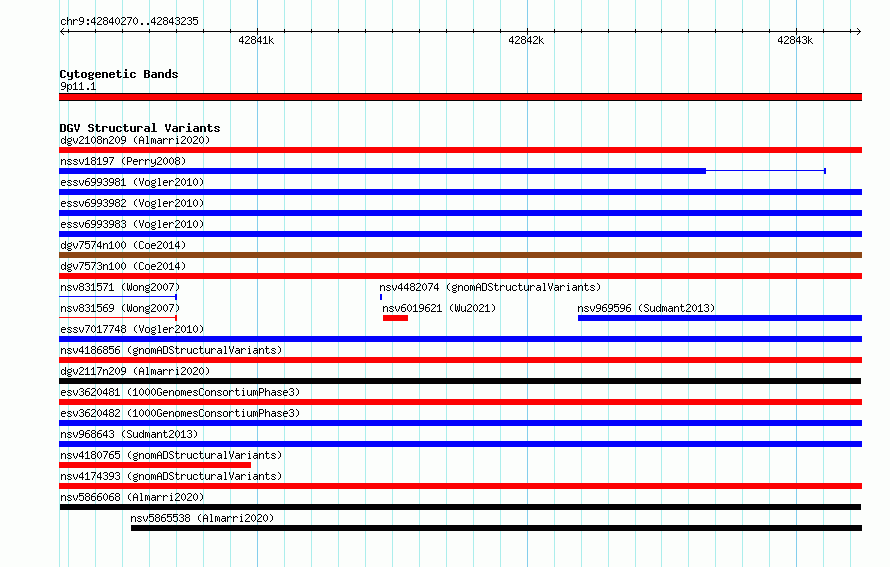Select the red esv3620481 bar
Screen dimensions: 890x567
[460, 402]
